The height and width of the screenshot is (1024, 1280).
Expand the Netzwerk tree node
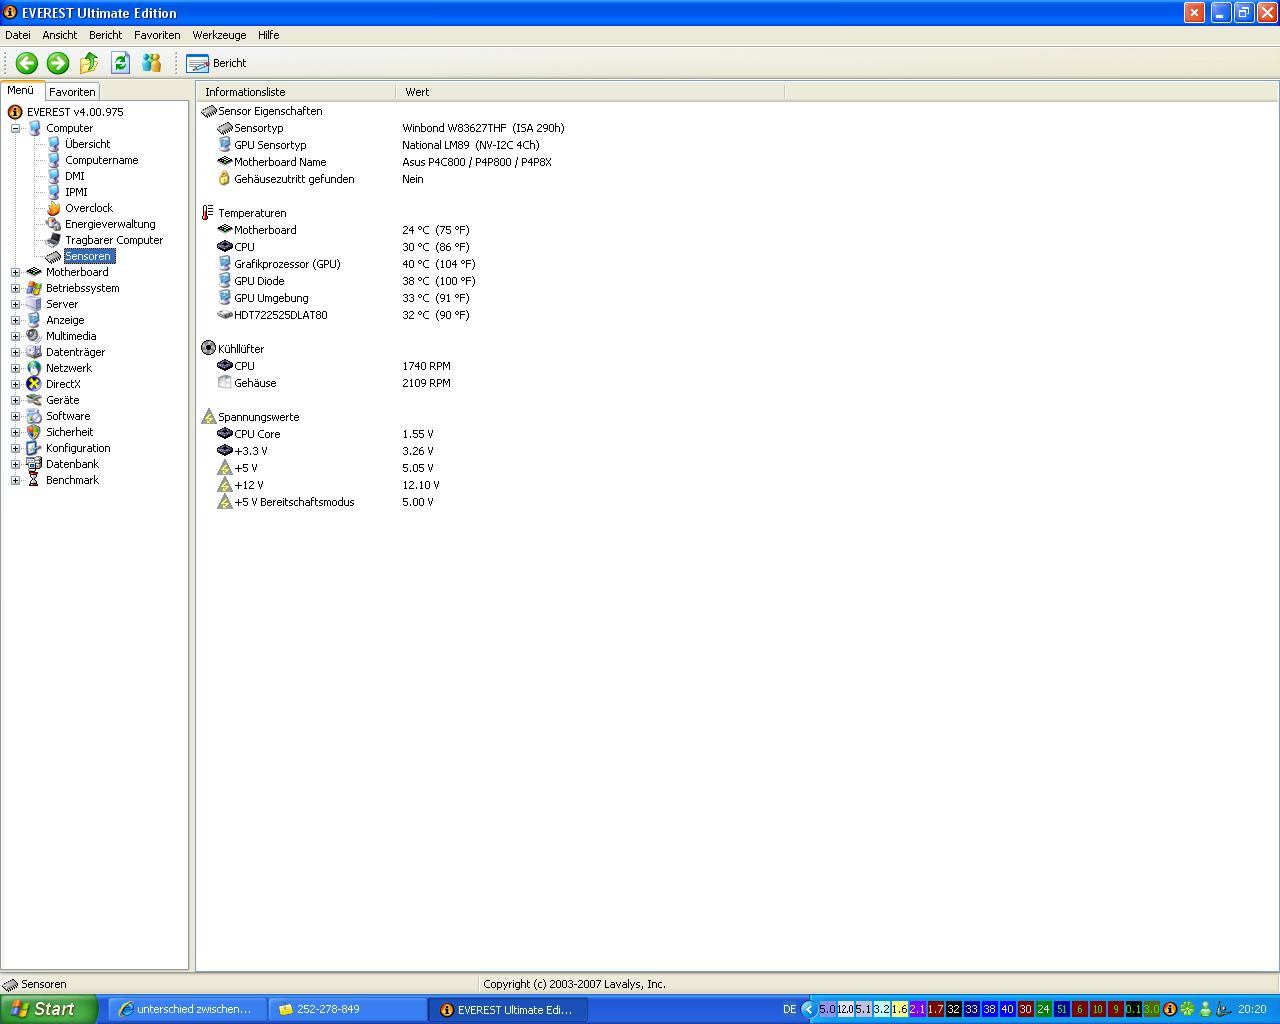click(x=15, y=368)
